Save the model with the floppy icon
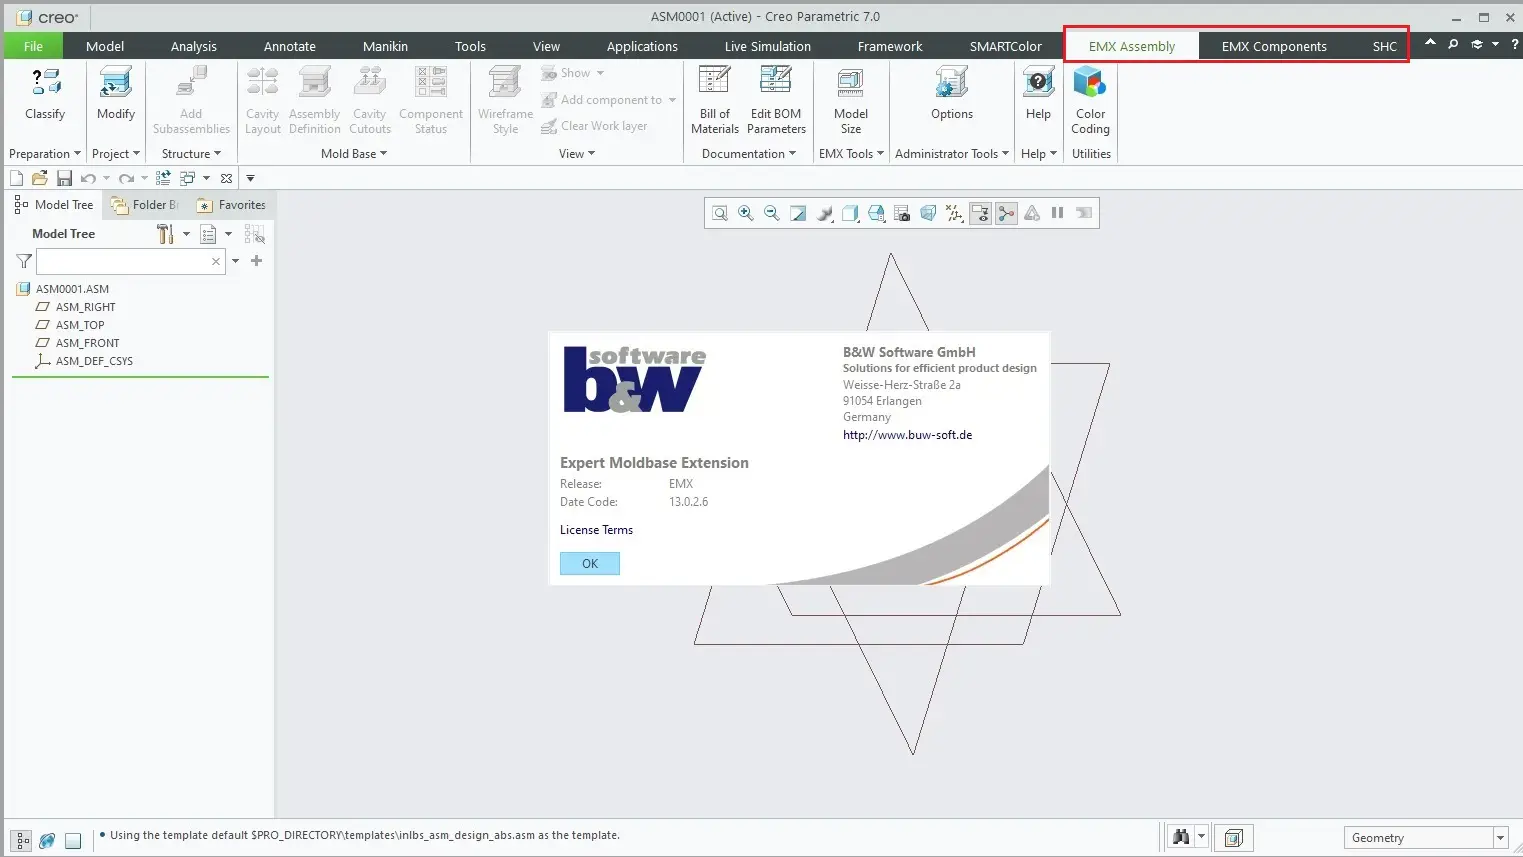1523x857 pixels. coord(64,178)
